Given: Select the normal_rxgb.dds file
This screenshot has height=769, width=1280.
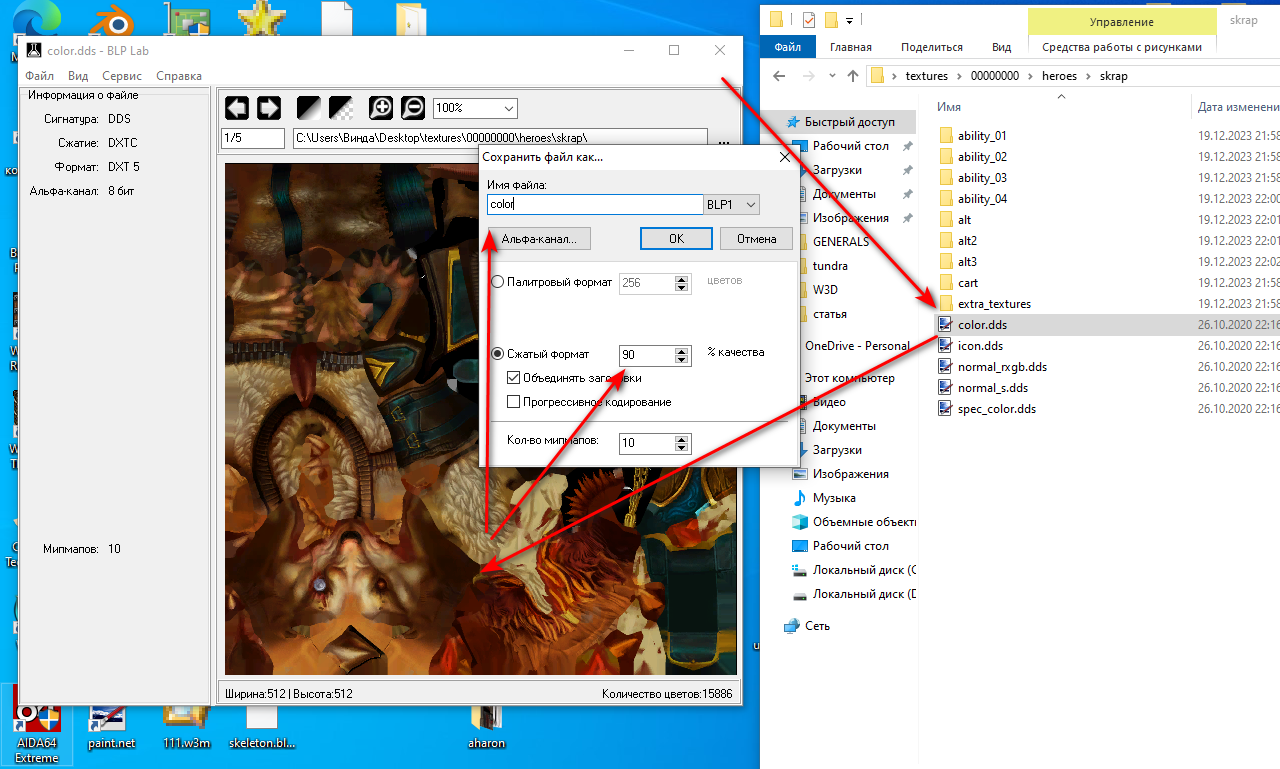Looking at the screenshot, I should tap(1002, 366).
